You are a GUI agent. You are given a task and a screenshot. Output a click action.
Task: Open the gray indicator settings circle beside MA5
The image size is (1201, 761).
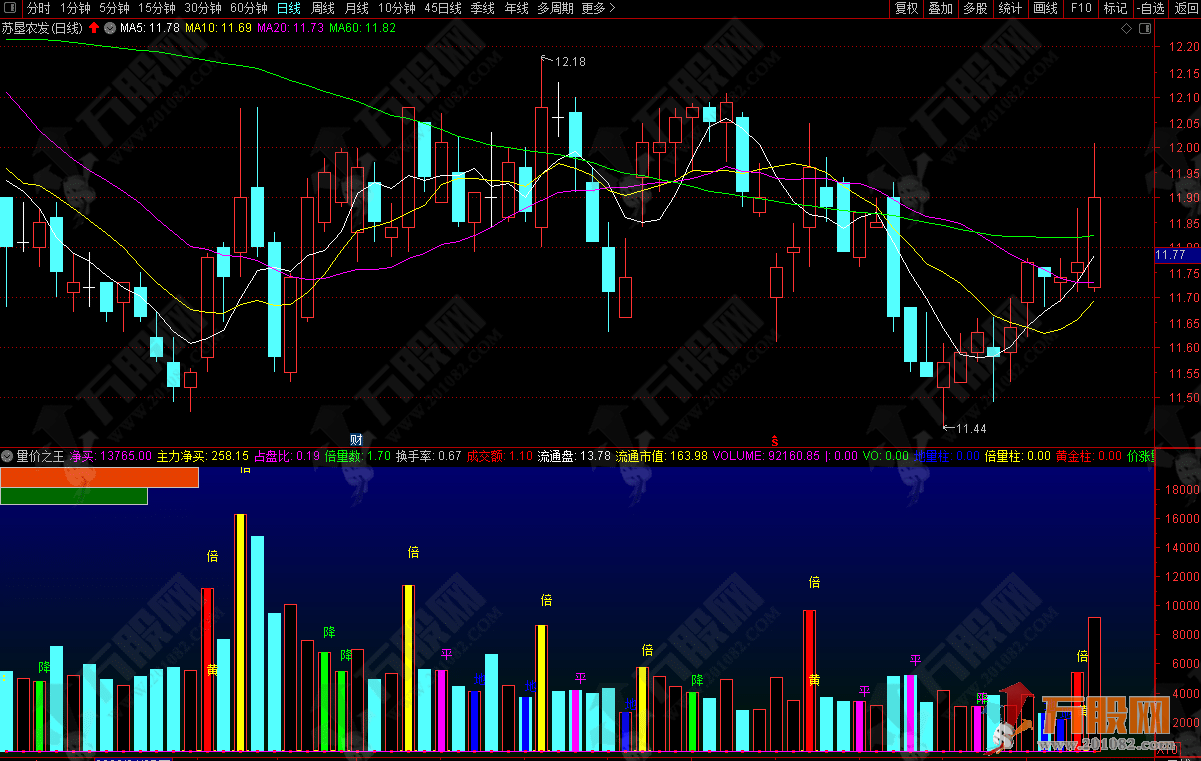[110, 28]
